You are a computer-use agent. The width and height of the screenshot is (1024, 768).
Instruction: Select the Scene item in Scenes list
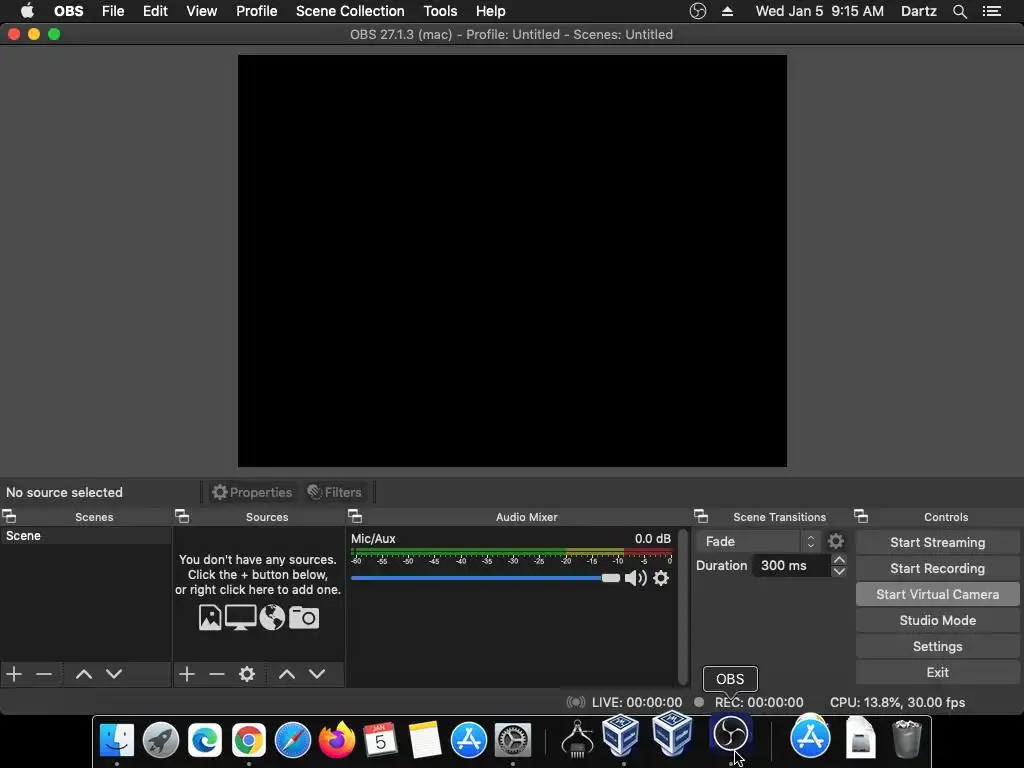click(86, 536)
